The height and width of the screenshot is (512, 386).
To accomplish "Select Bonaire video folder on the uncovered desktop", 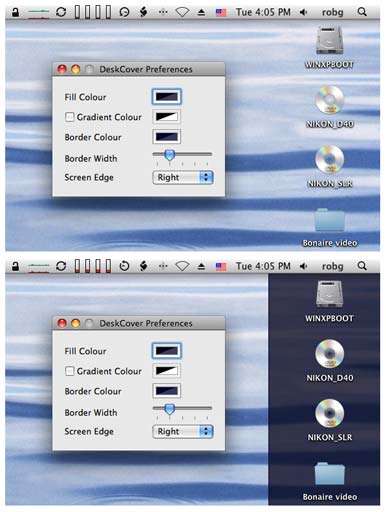I will coord(329,220).
